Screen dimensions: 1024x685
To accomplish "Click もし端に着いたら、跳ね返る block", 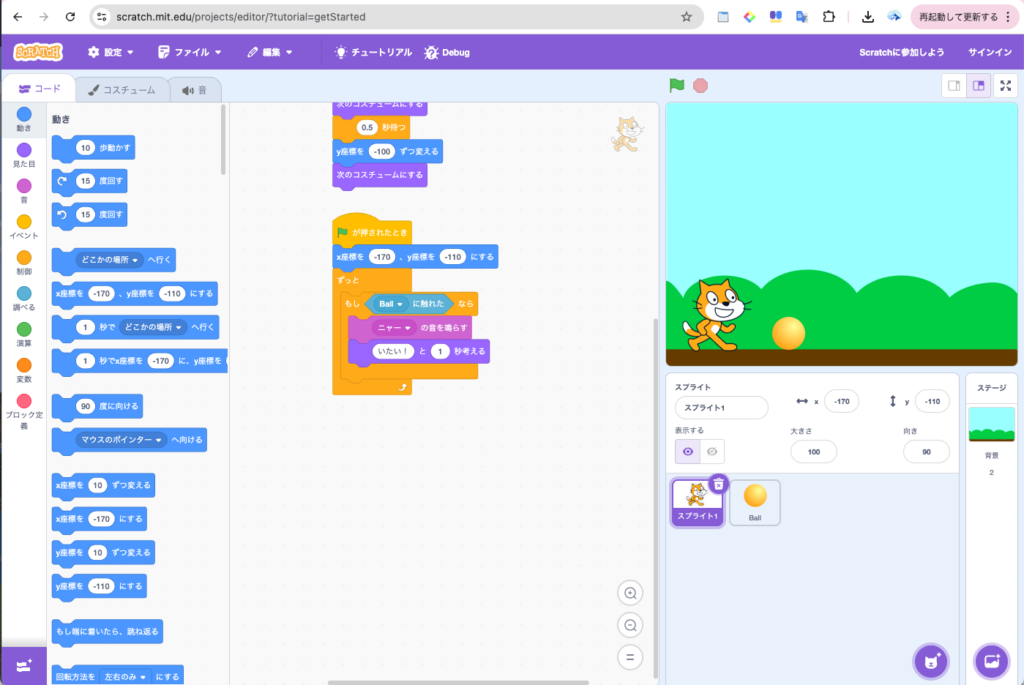I will tap(107, 631).
